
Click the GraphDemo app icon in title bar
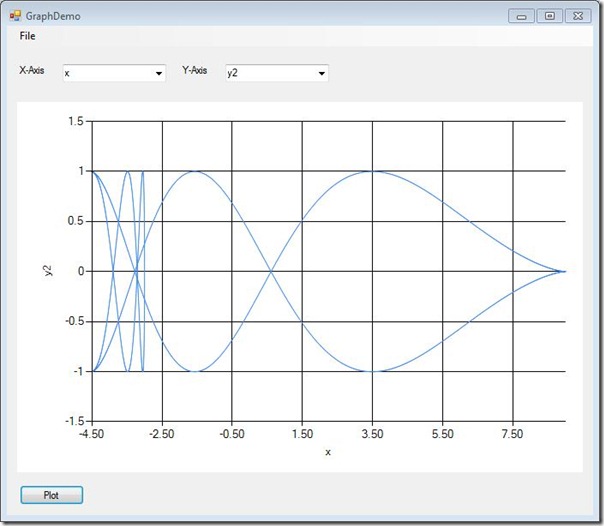tap(15, 16)
